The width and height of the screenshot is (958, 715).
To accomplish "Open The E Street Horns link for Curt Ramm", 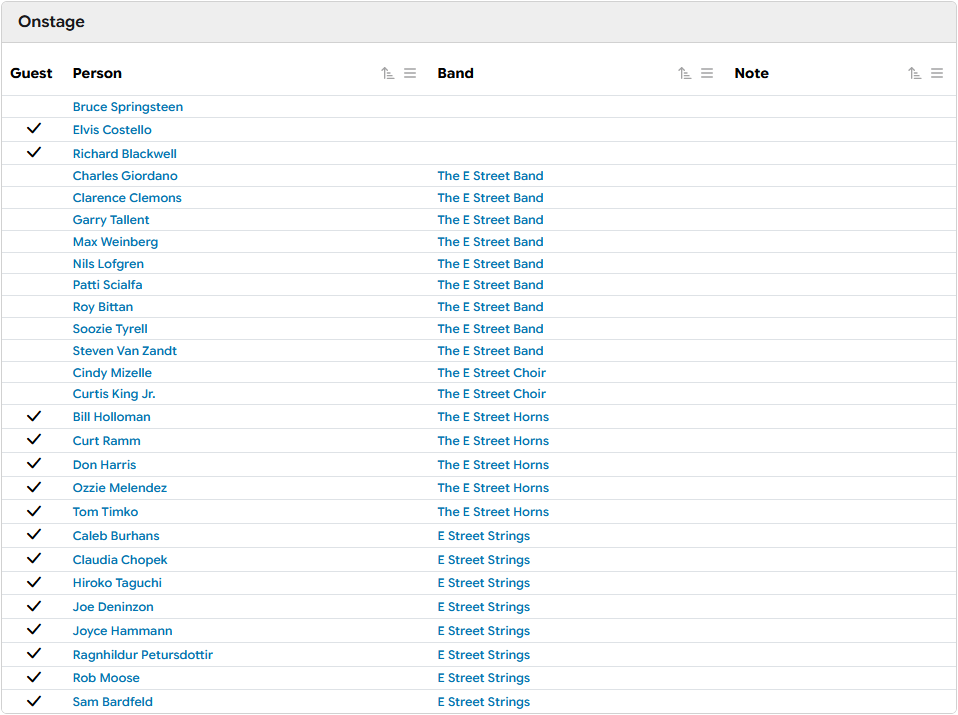I will coord(493,441).
